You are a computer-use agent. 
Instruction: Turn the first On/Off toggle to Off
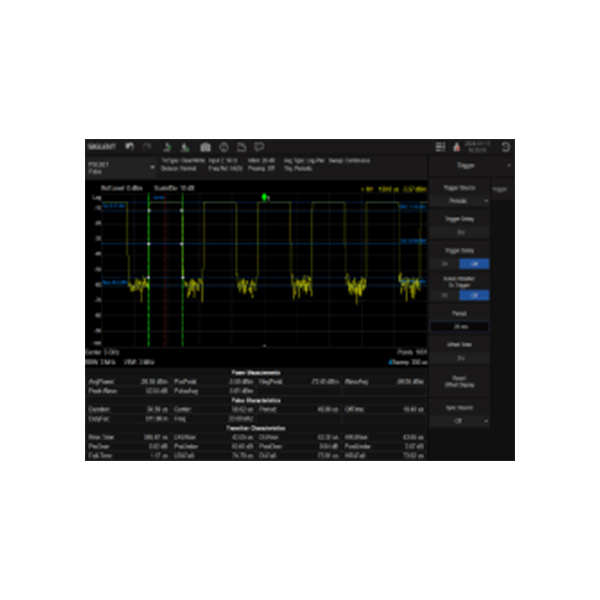[x=474, y=263]
